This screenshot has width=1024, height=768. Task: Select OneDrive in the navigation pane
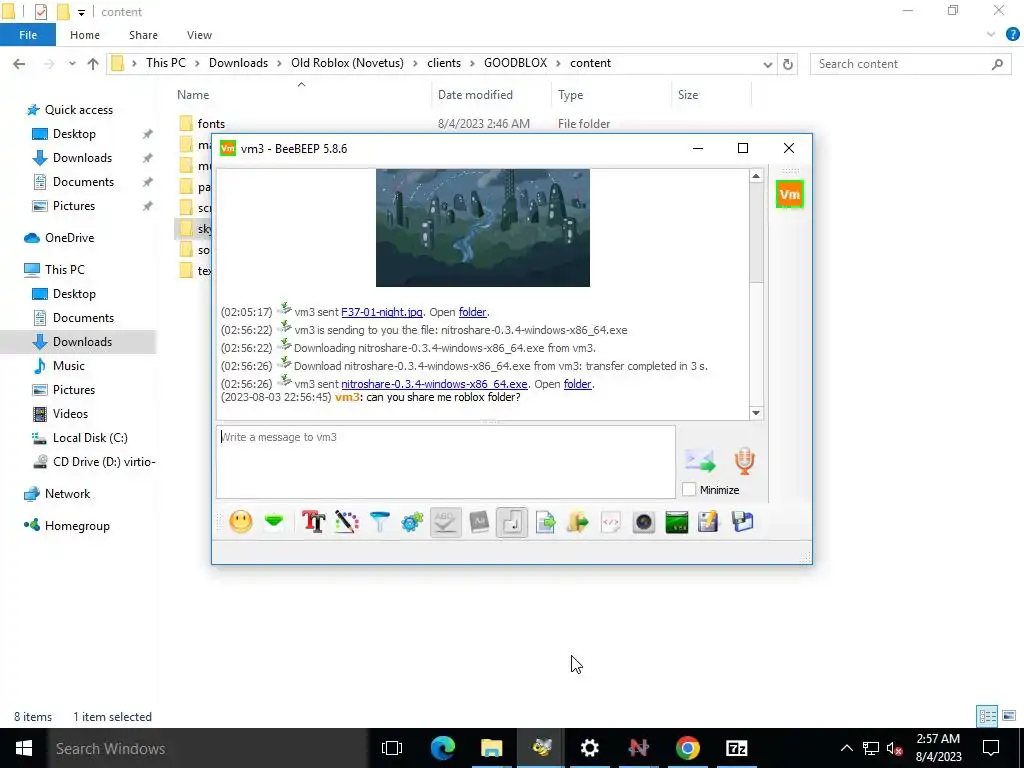tap(69, 238)
